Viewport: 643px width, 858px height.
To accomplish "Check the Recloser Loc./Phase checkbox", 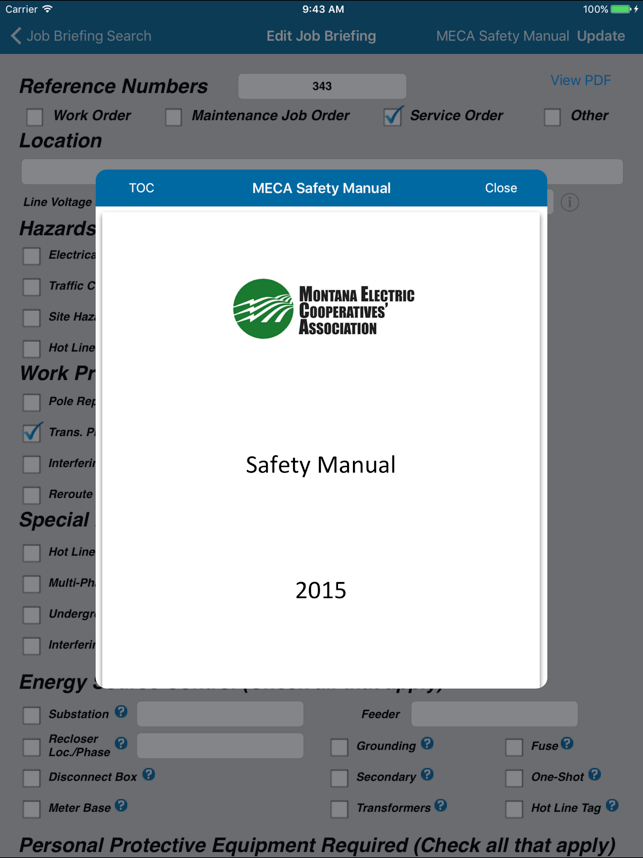I will (31, 747).
